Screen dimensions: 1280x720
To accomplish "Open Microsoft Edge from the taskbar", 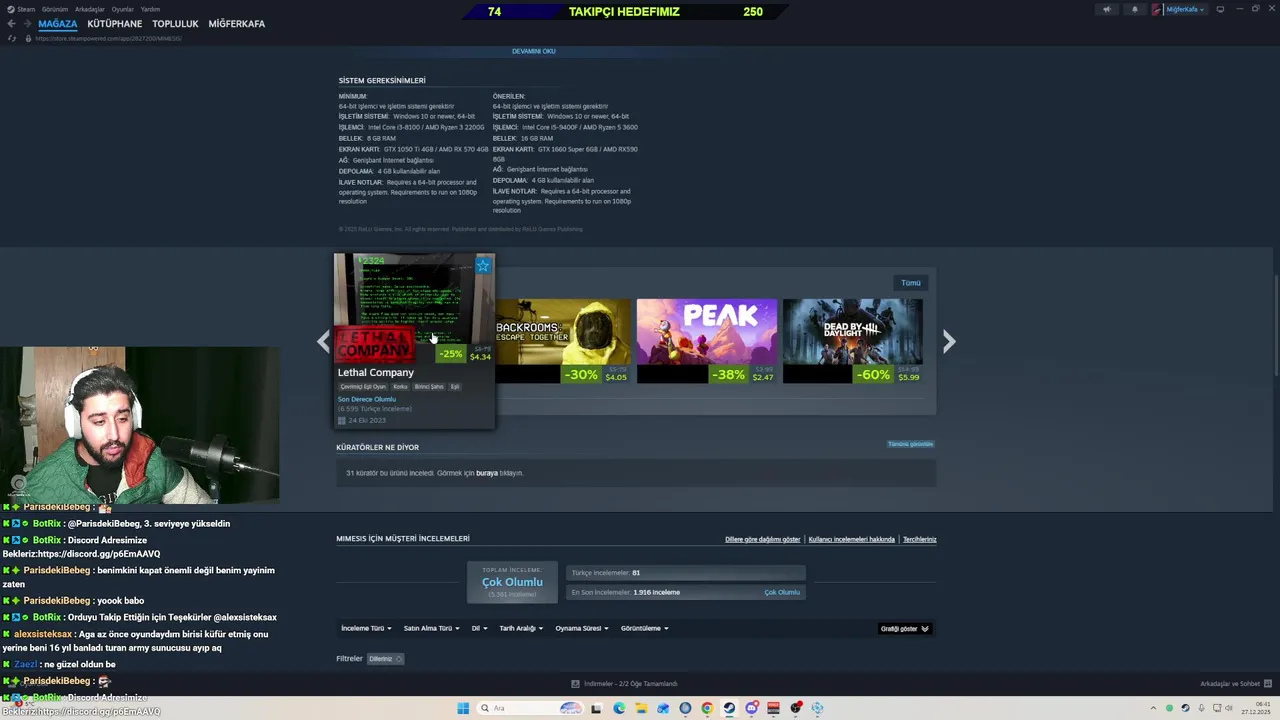I will (619, 708).
